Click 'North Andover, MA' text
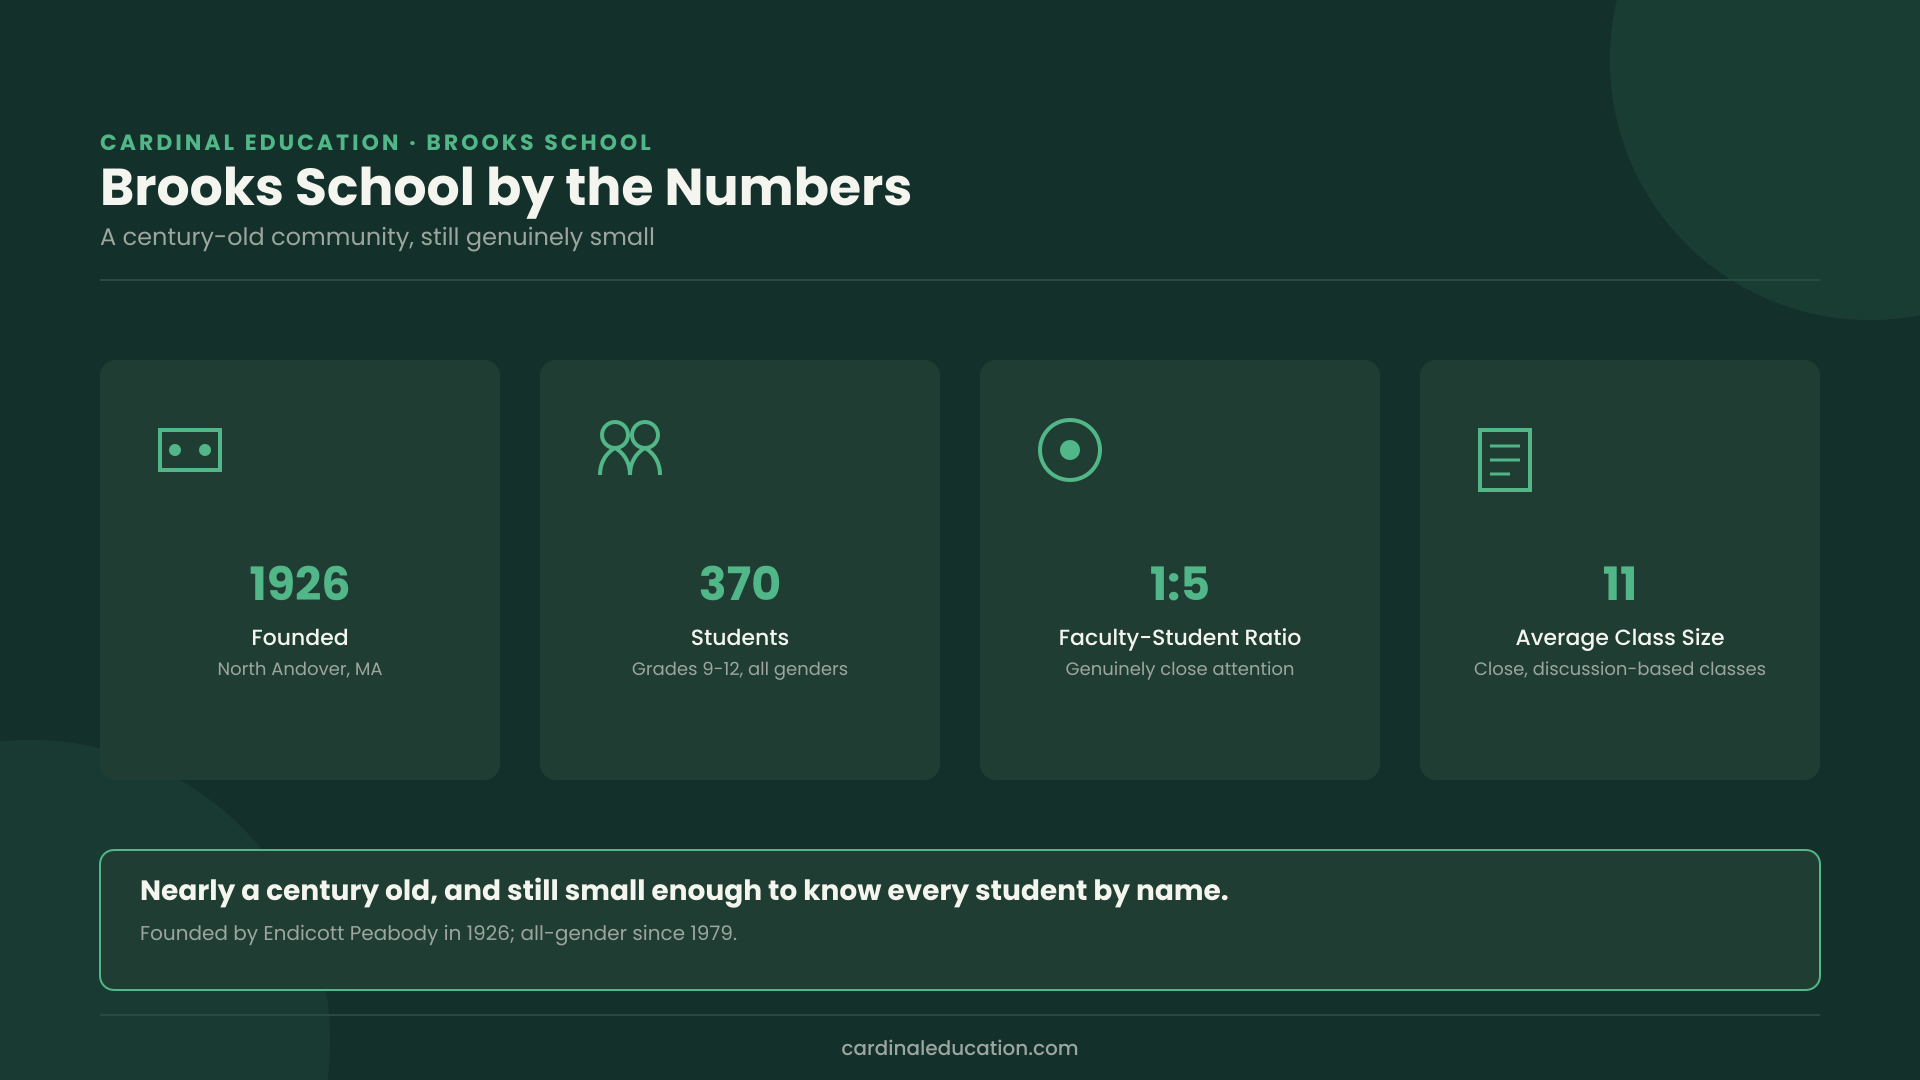1920x1080 pixels. pos(300,669)
